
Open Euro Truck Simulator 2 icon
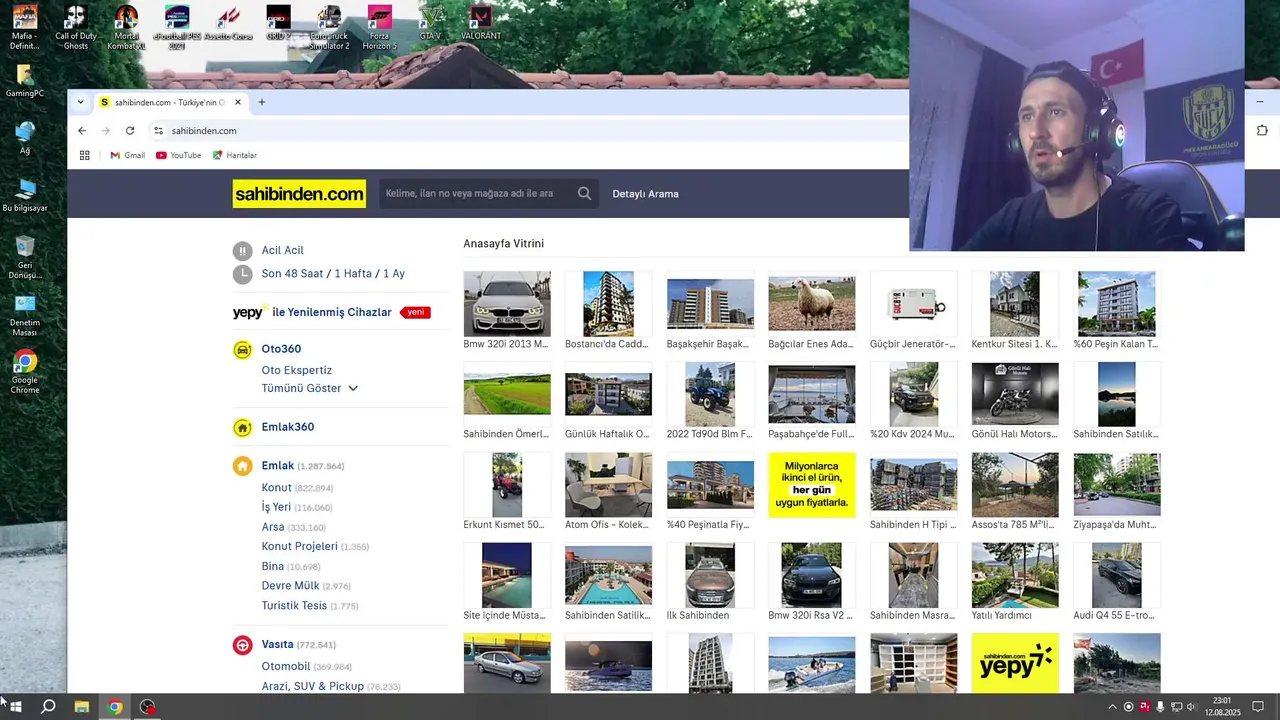click(329, 26)
